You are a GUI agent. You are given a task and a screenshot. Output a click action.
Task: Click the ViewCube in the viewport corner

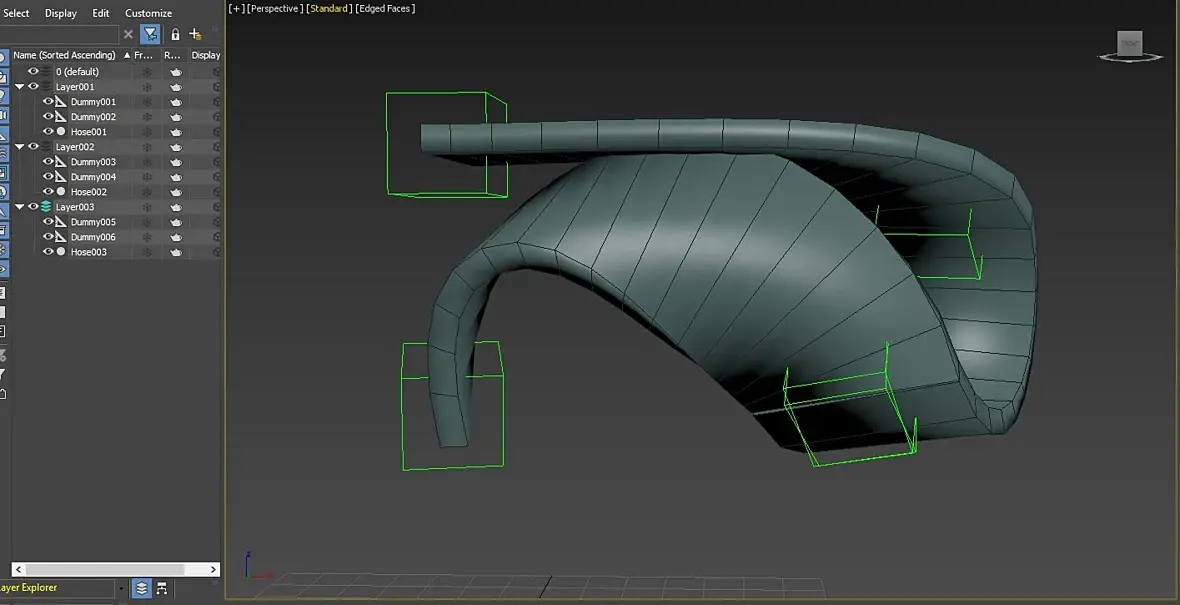1130,45
